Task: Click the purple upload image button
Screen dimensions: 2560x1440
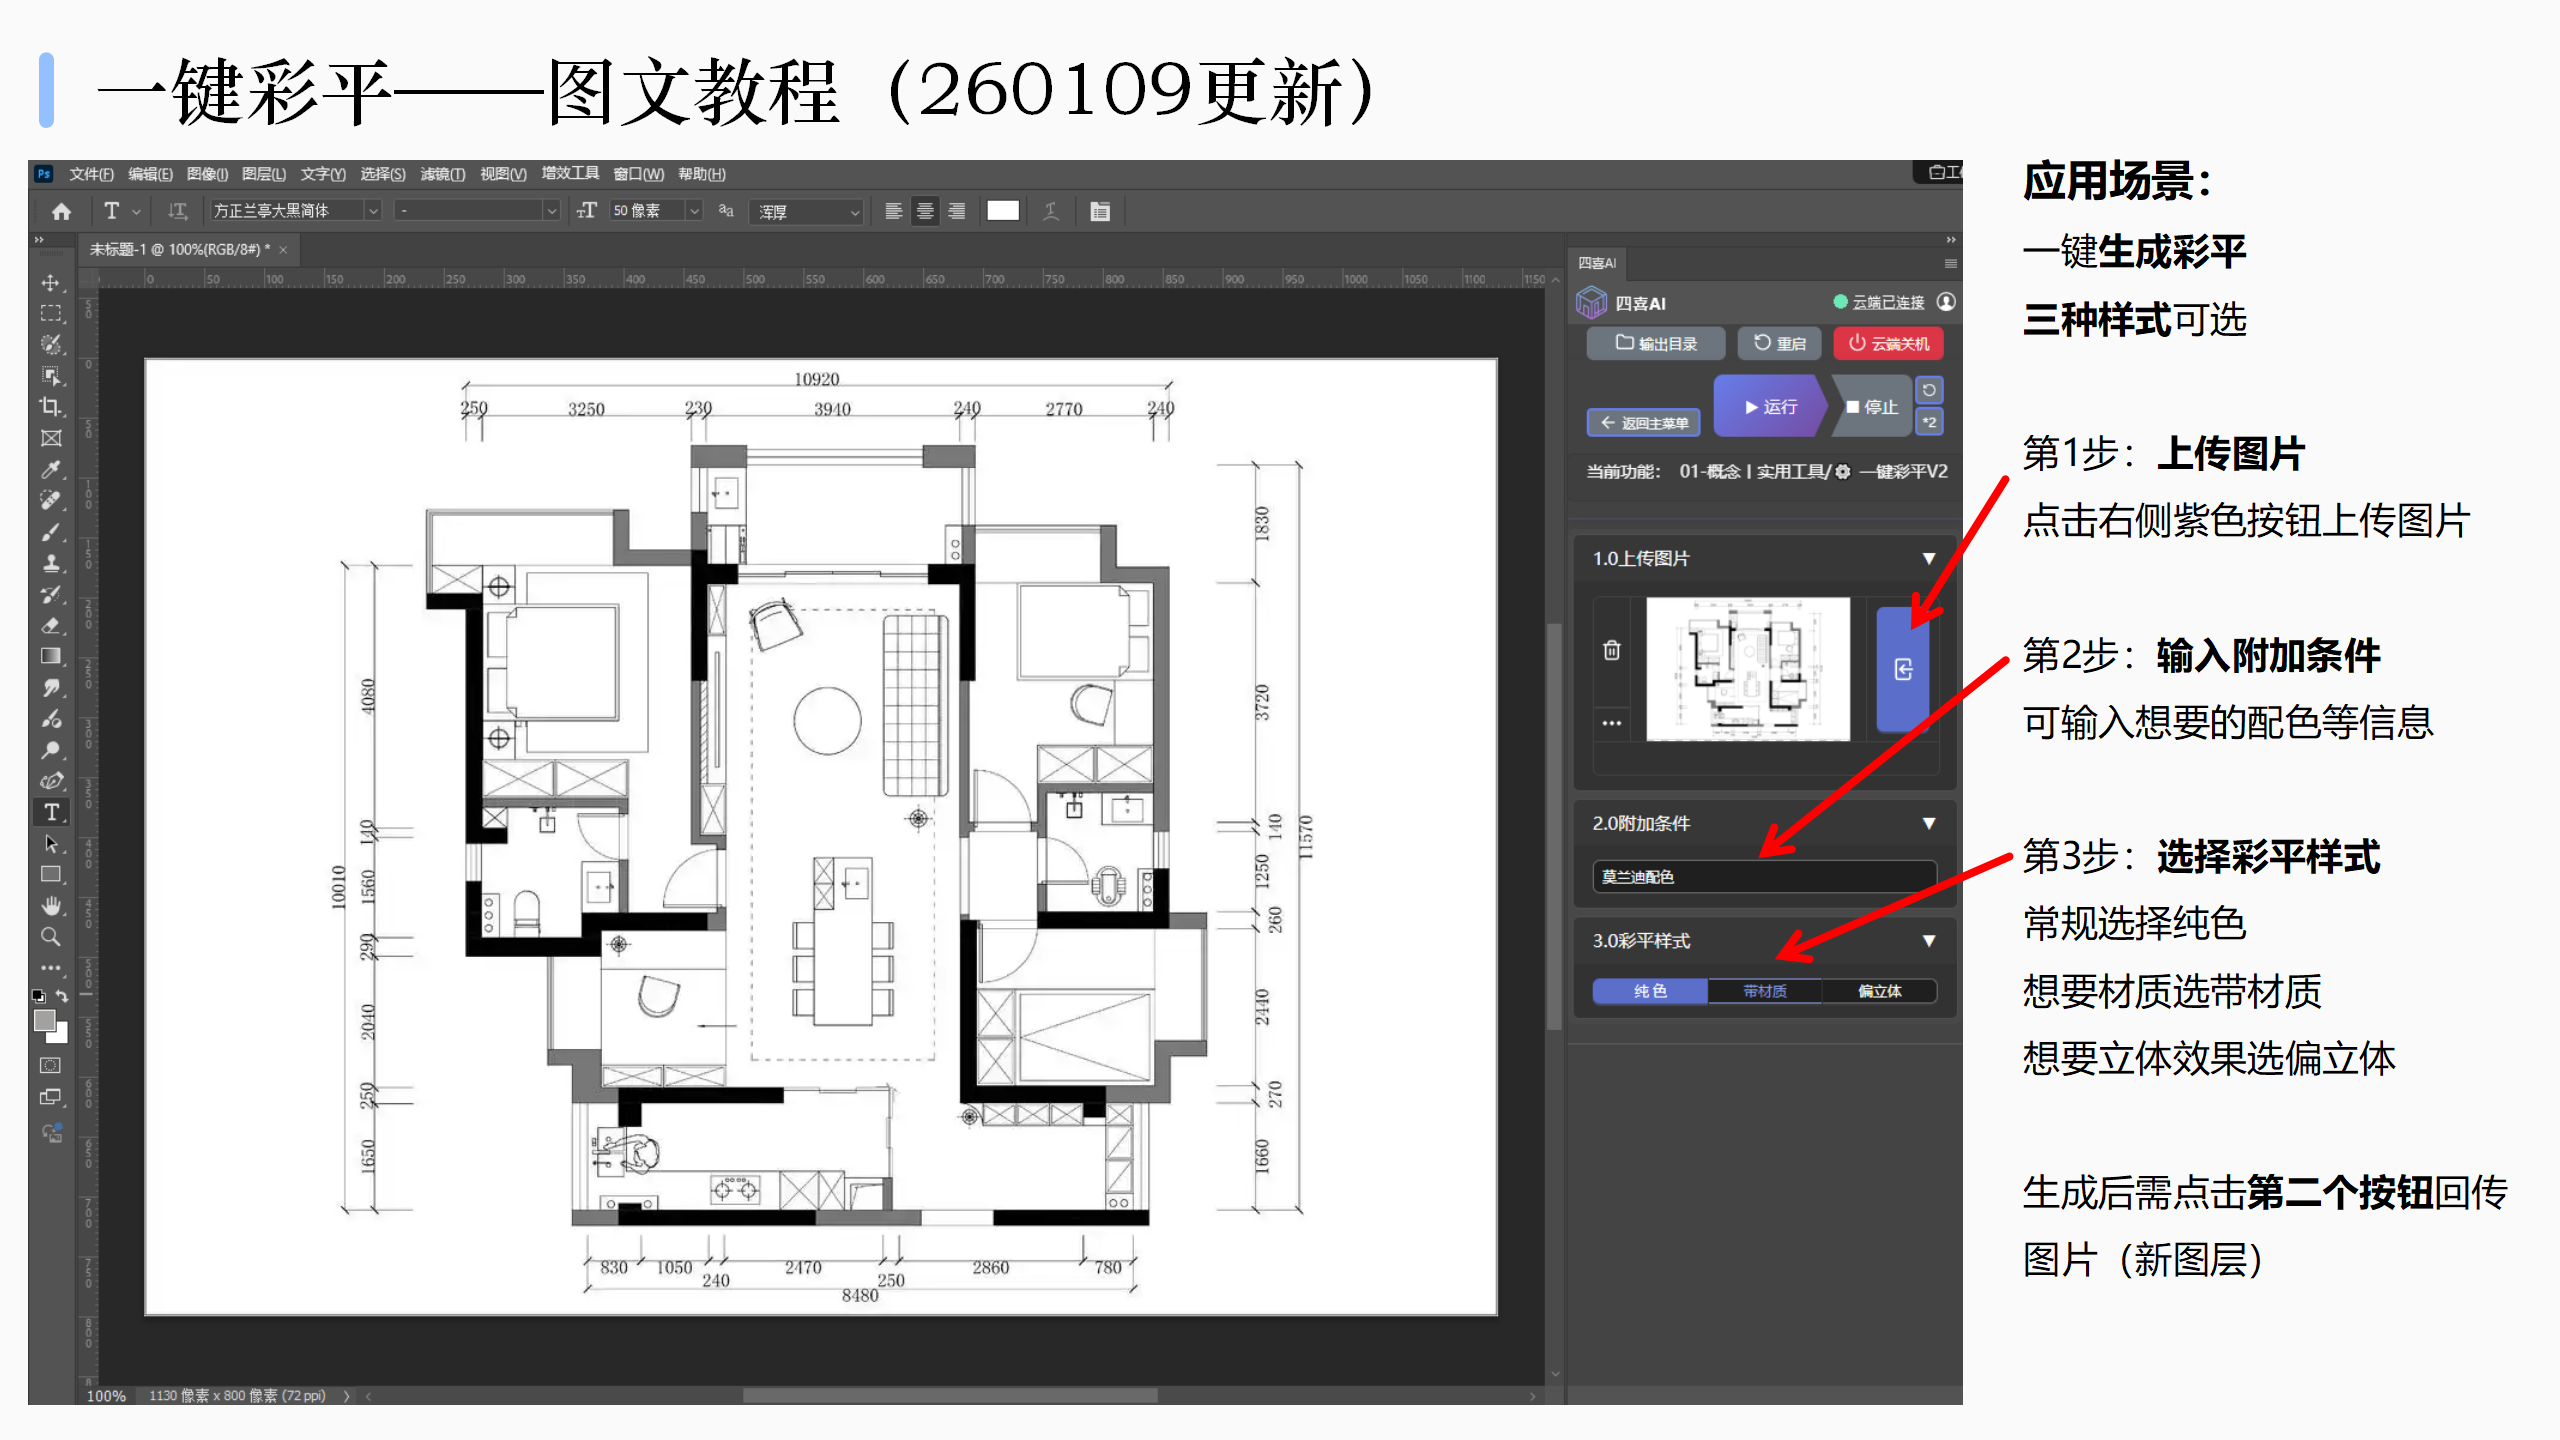Action: coord(1902,669)
